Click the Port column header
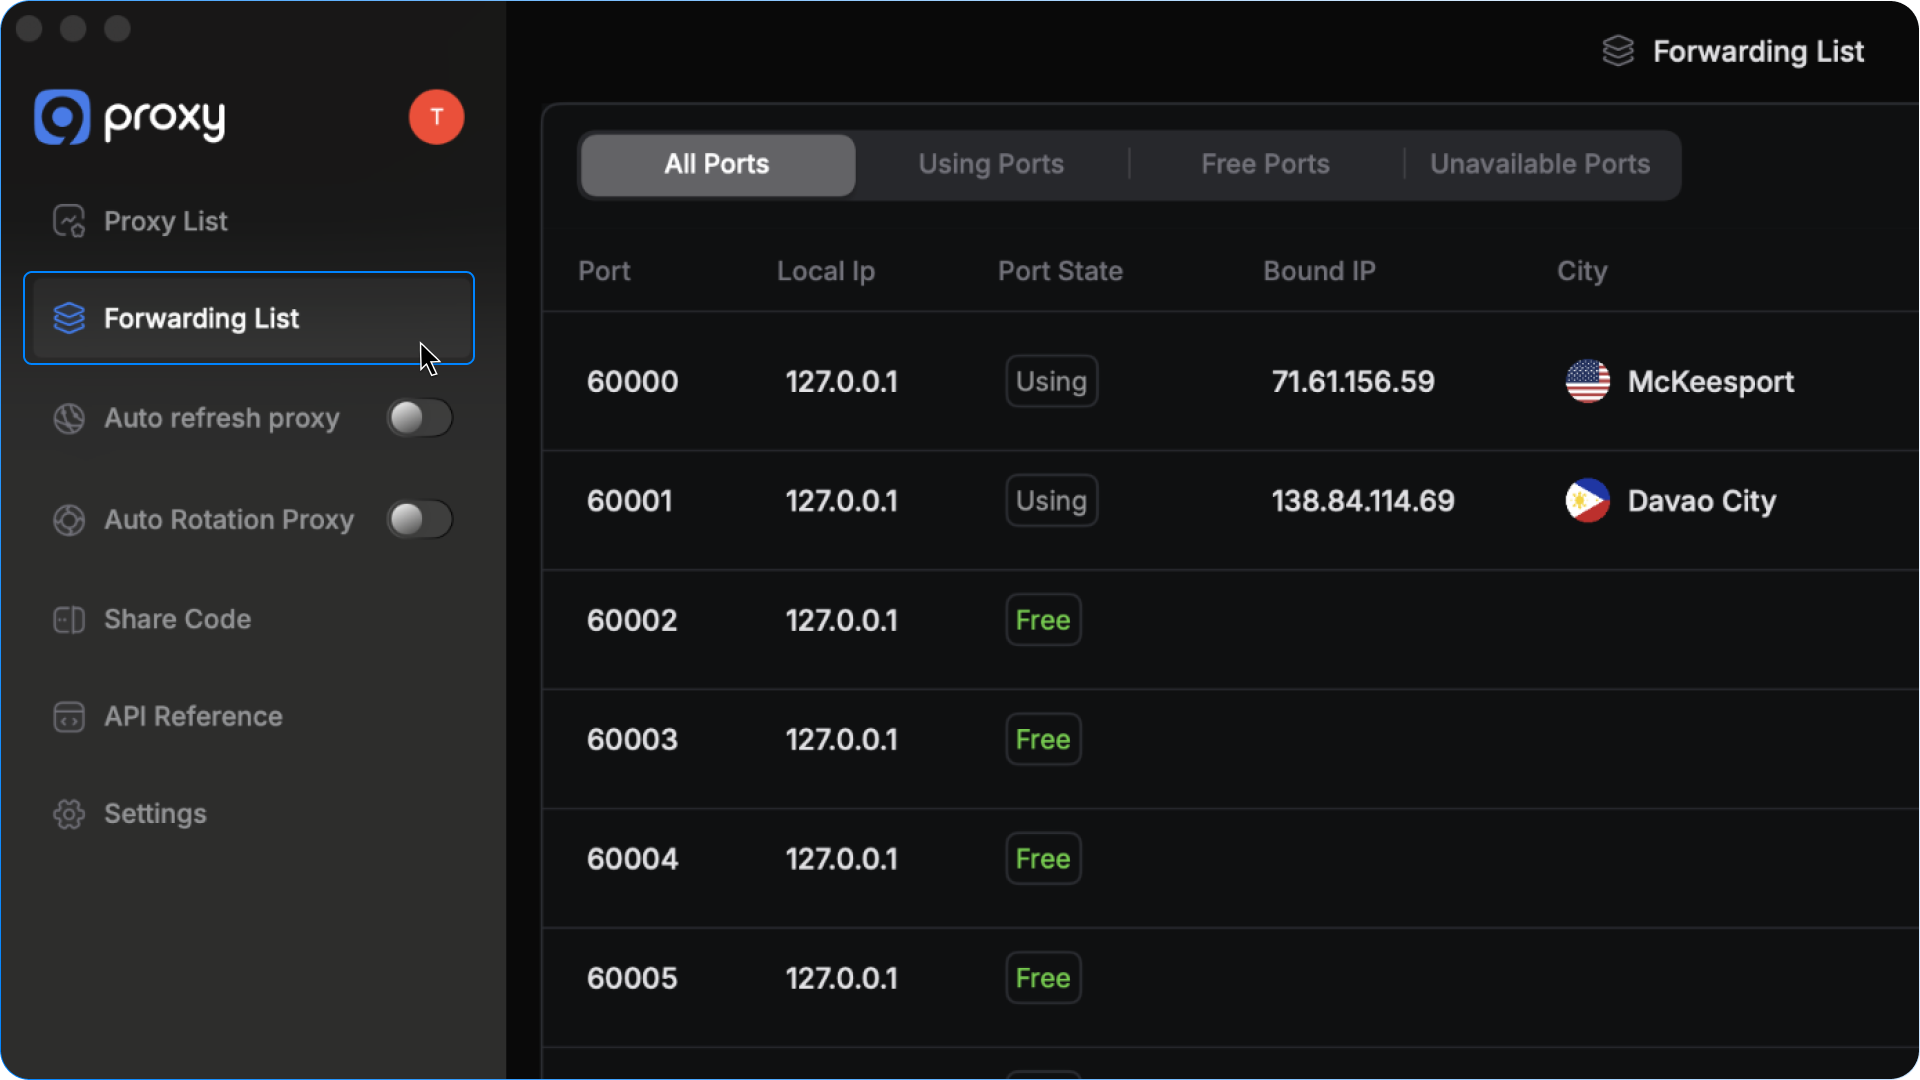The image size is (1920, 1080). tap(604, 271)
